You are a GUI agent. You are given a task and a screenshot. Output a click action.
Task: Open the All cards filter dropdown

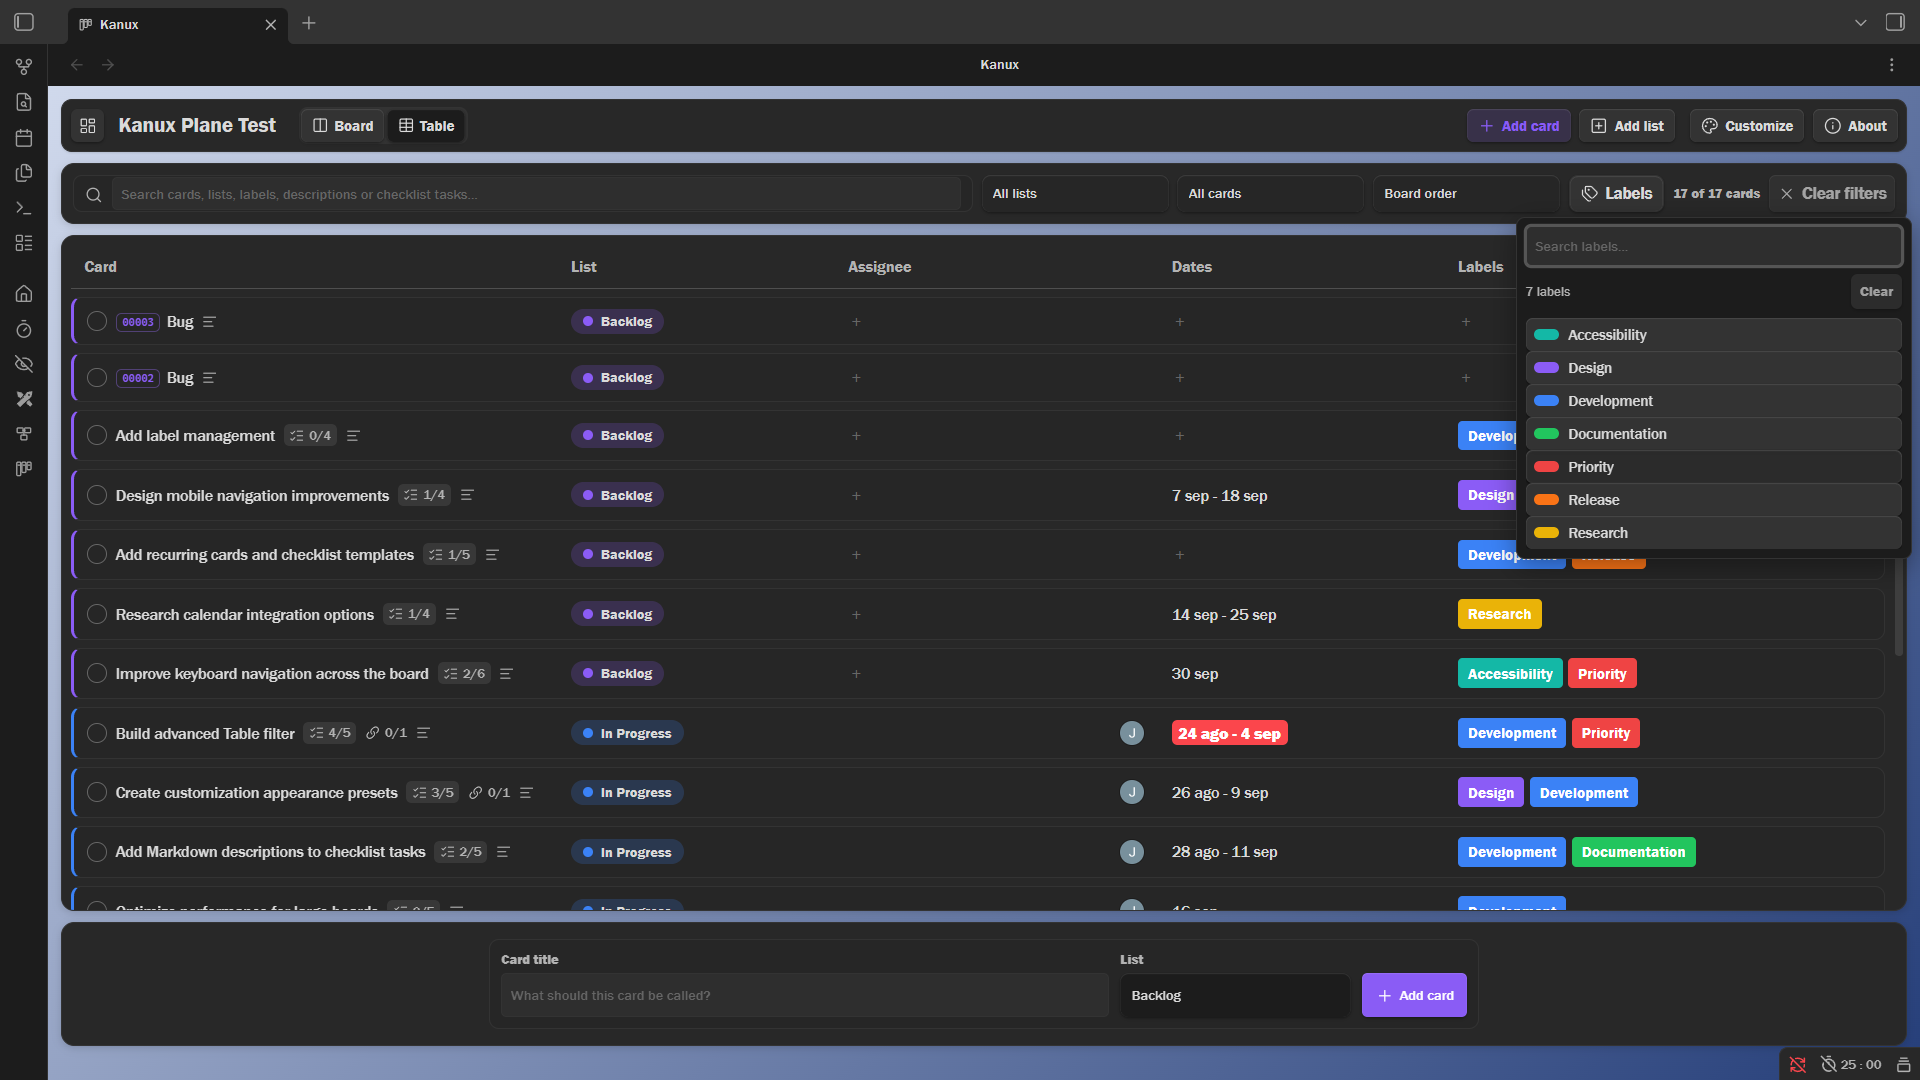[x=1270, y=194]
